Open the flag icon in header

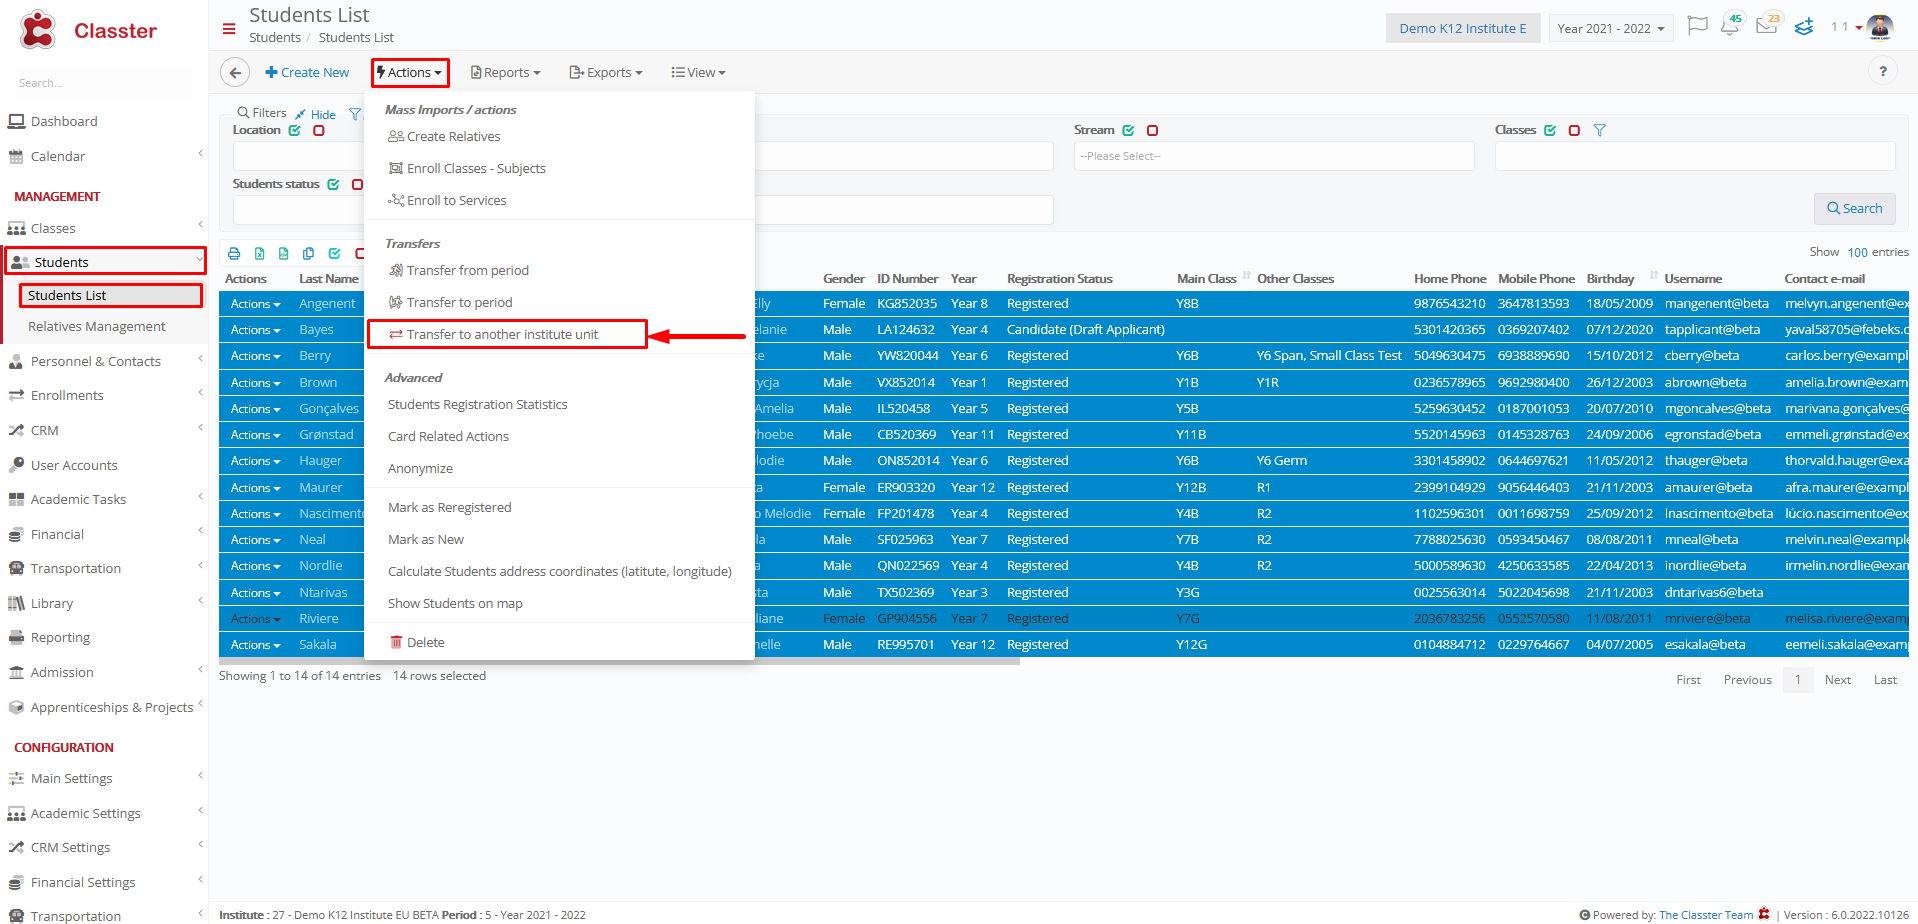pyautogui.click(x=1697, y=26)
